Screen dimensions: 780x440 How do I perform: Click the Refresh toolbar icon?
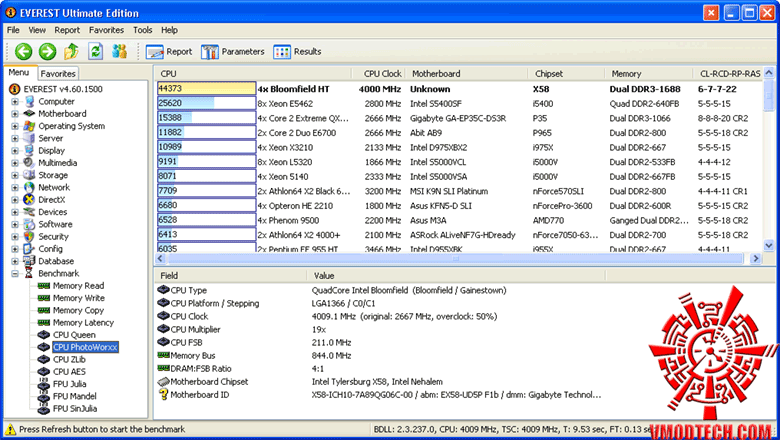pyautogui.click(x=96, y=51)
